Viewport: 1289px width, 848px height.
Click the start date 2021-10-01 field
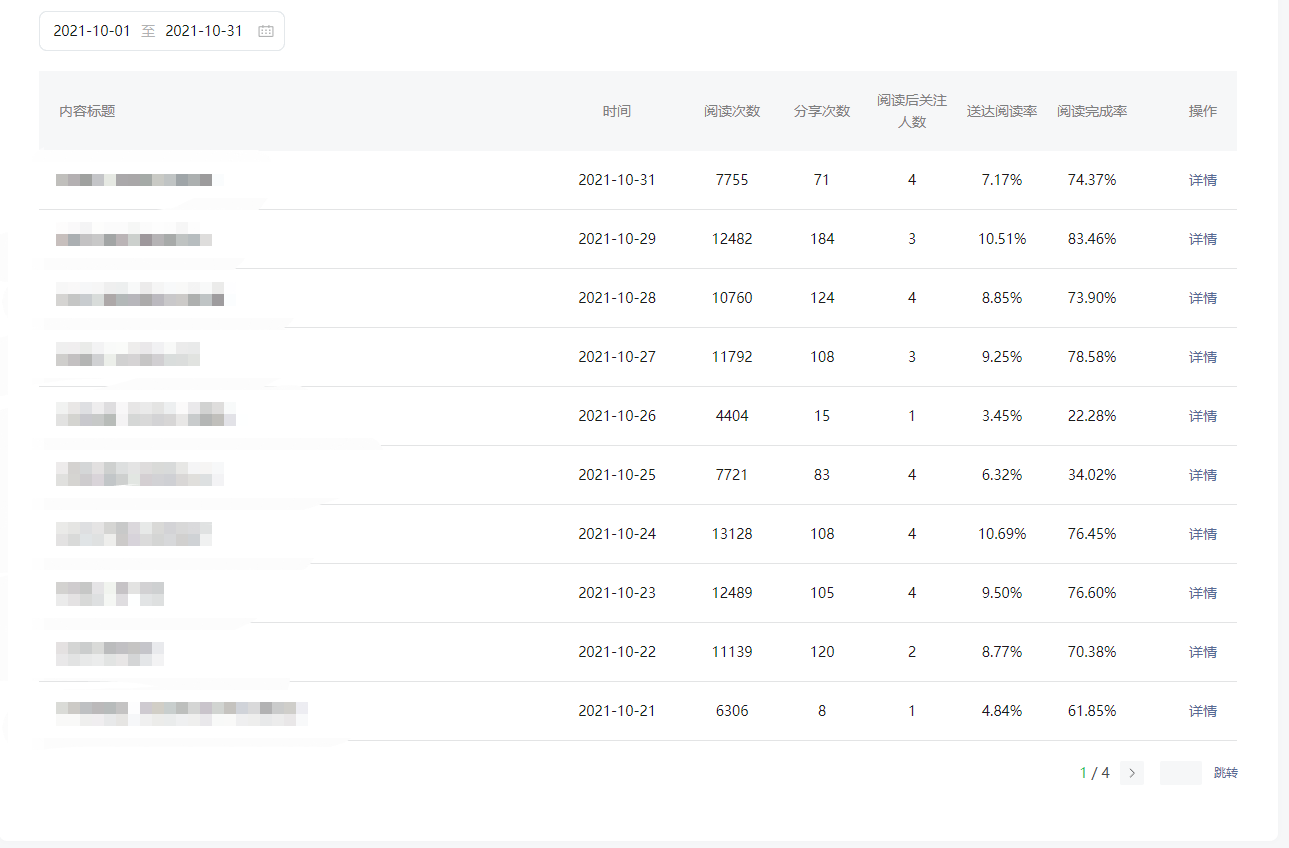click(92, 31)
